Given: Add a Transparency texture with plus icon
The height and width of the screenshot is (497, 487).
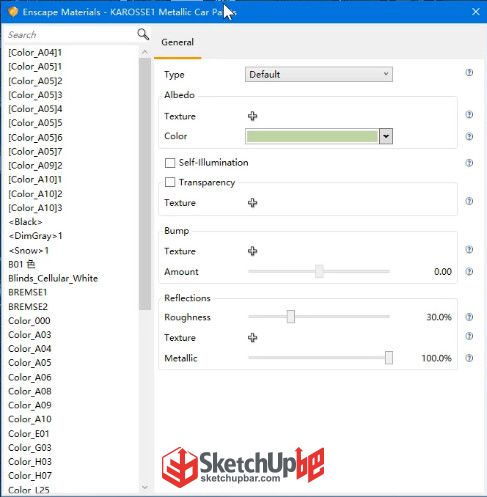Looking at the screenshot, I should tap(252, 203).
